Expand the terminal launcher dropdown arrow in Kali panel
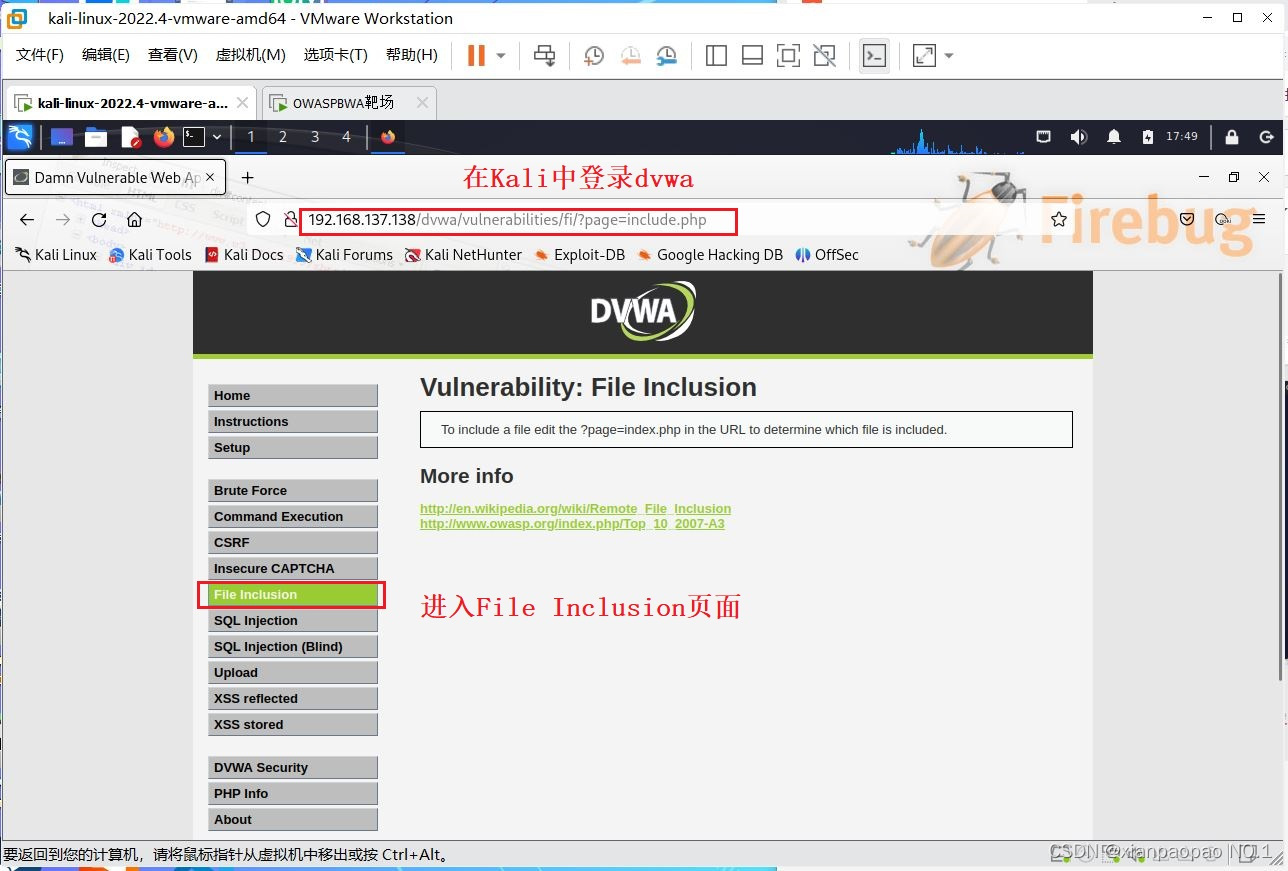 coord(216,137)
